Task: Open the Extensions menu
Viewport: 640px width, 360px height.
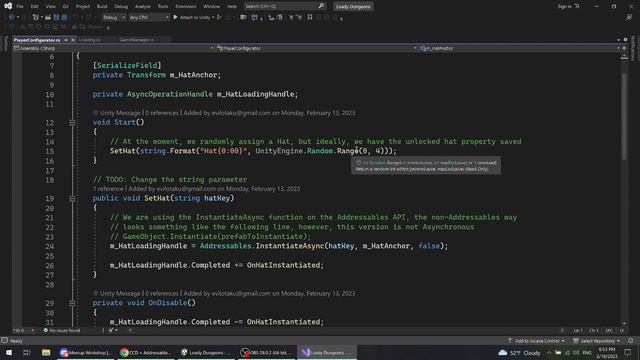Action: point(186,6)
